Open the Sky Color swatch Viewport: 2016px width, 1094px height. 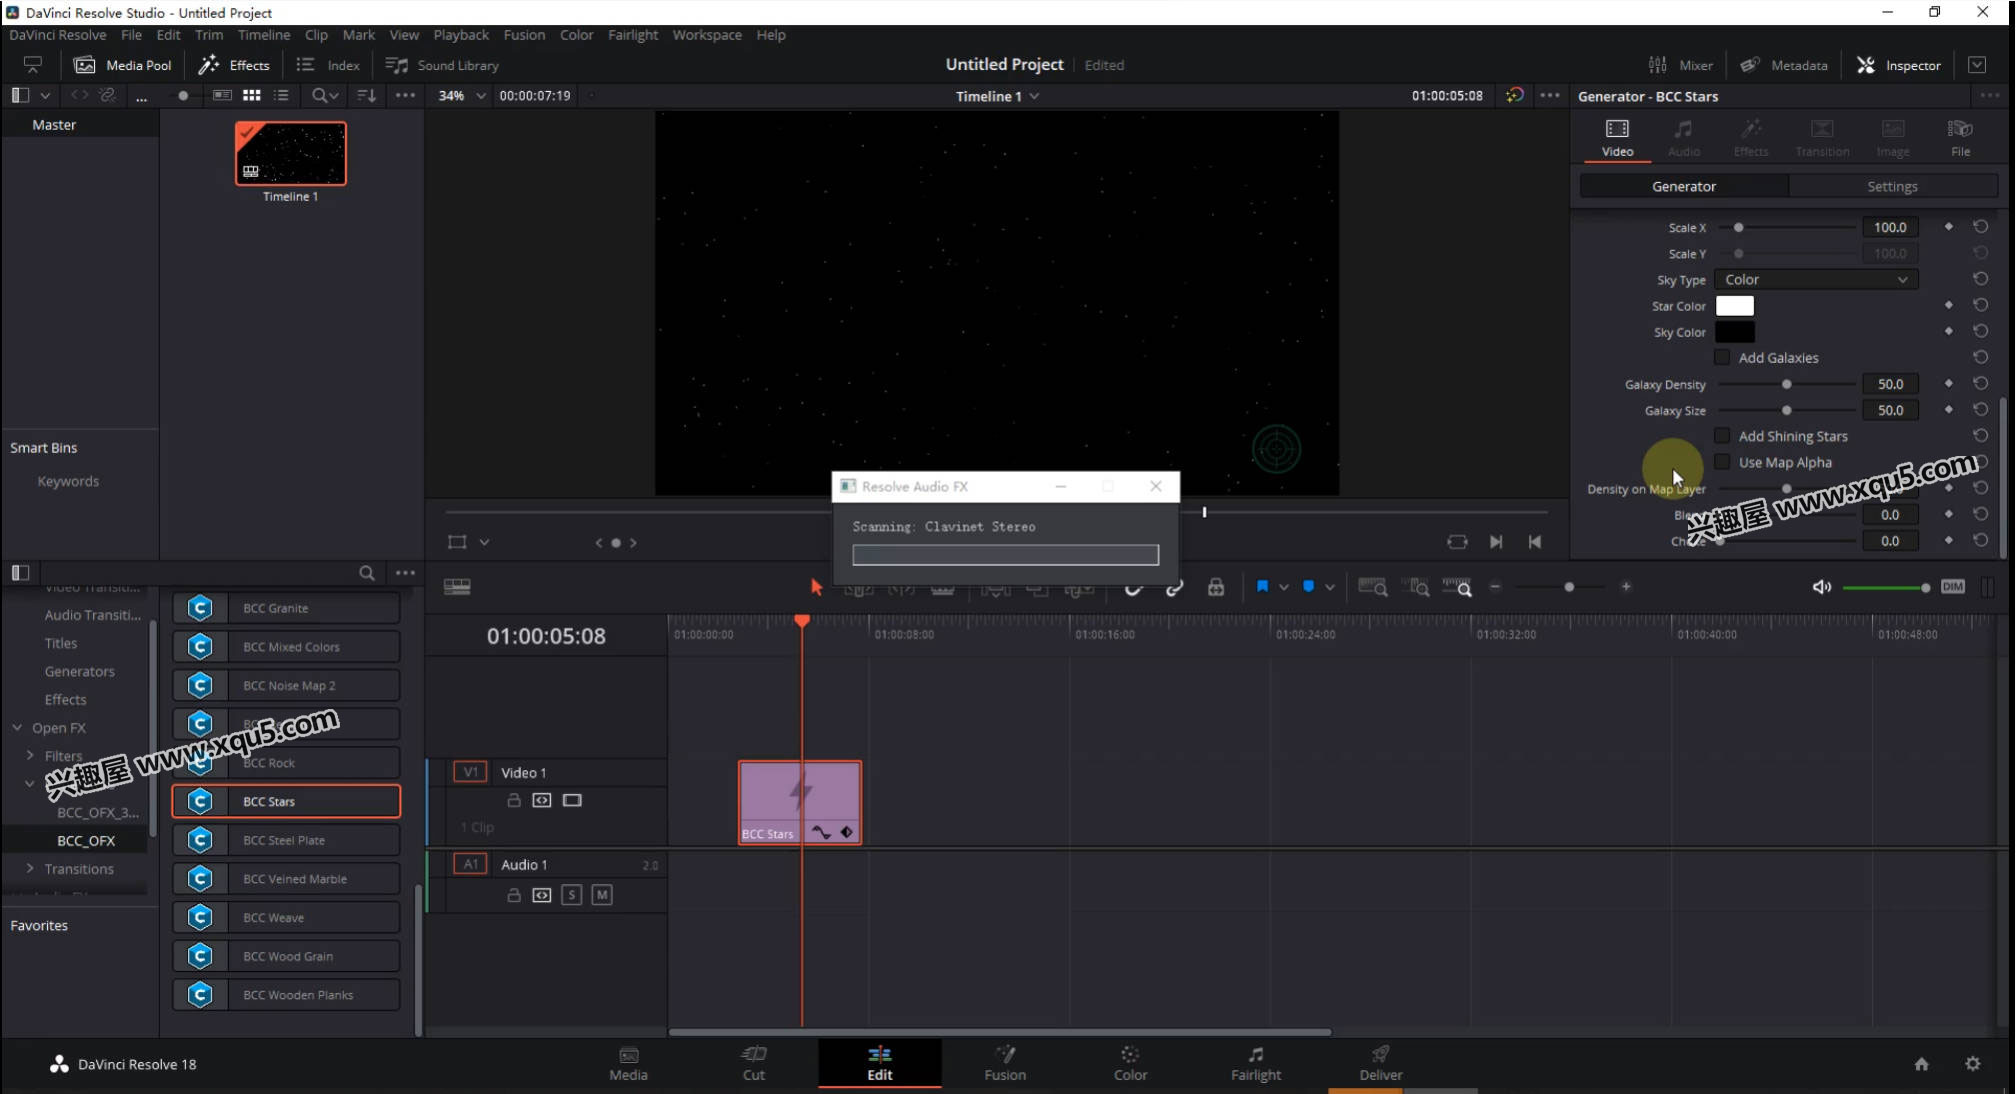pos(1734,332)
